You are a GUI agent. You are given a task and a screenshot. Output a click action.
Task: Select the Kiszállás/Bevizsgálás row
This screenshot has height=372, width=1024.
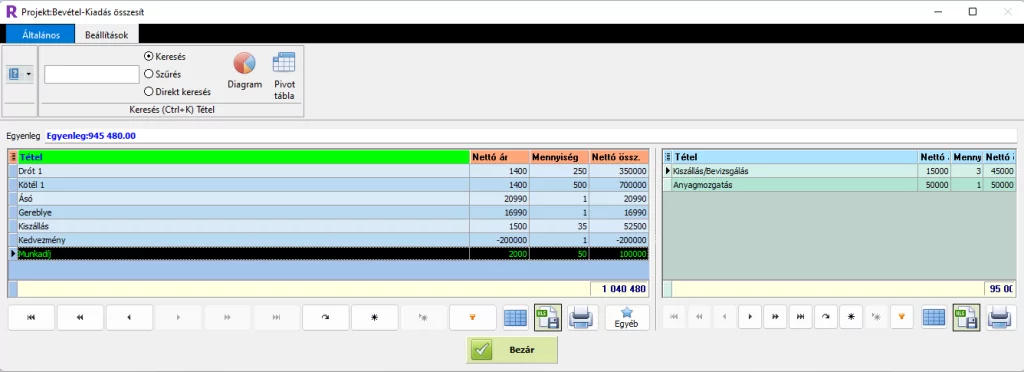coord(840,171)
